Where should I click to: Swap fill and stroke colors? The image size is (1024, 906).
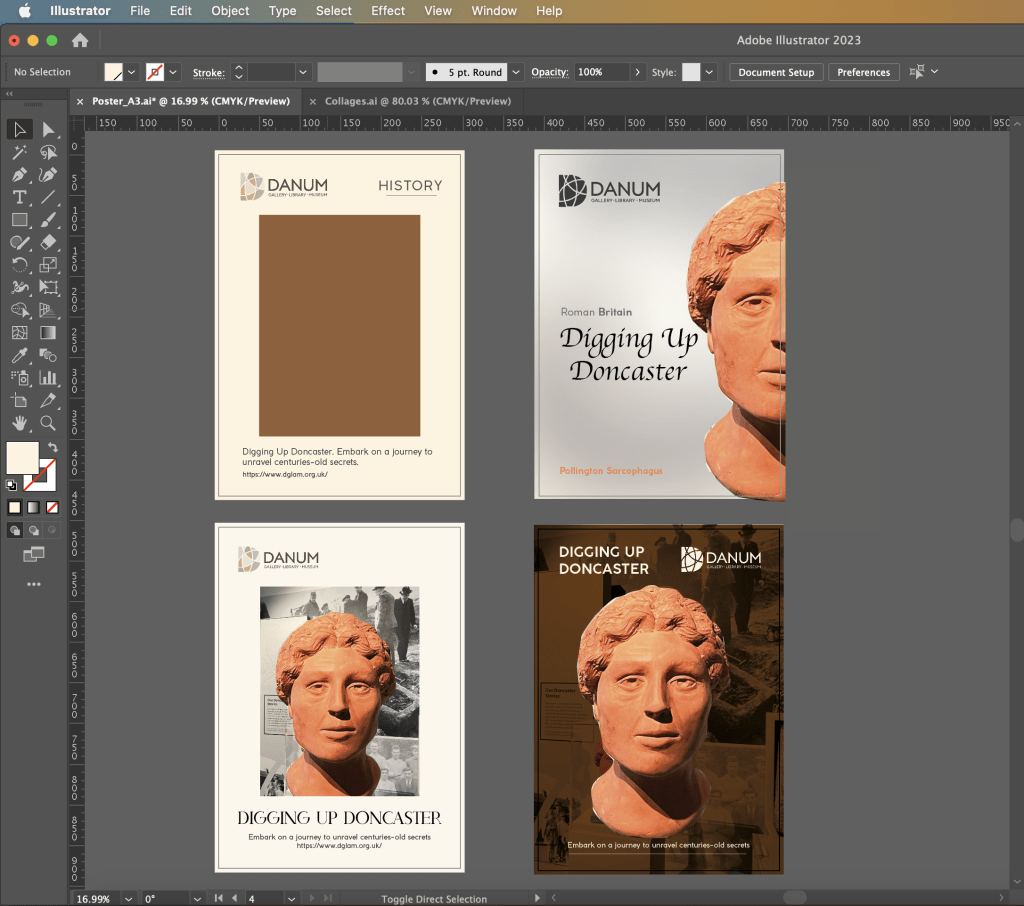(53, 446)
